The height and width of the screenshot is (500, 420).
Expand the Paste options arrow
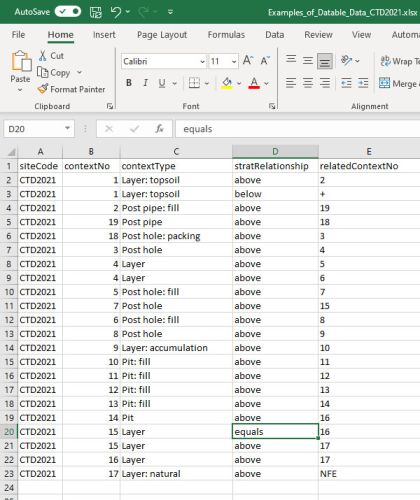tap(20, 90)
